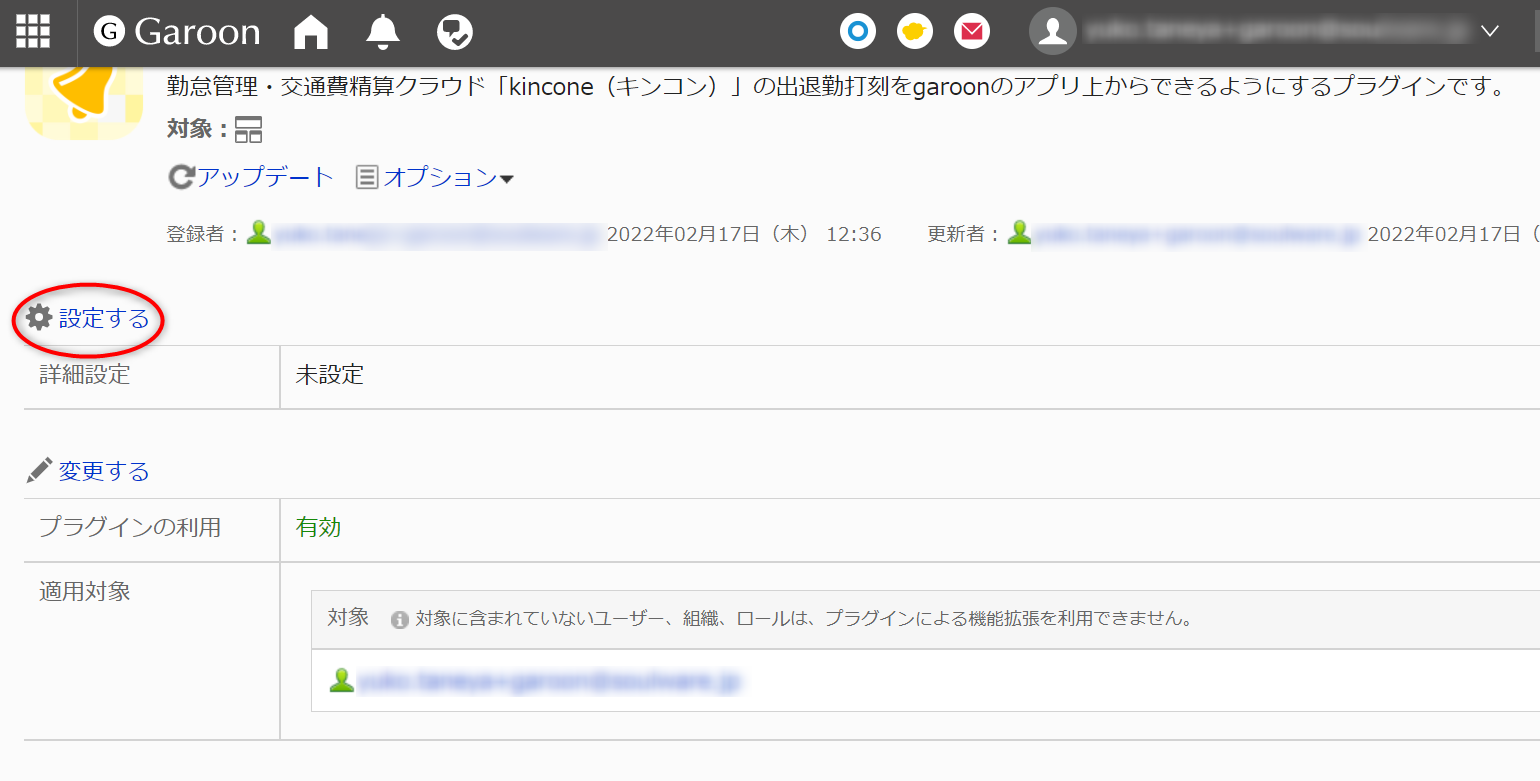Open the notifications bell icon
Viewport: 1540px width, 781px height.
click(383, 32)
